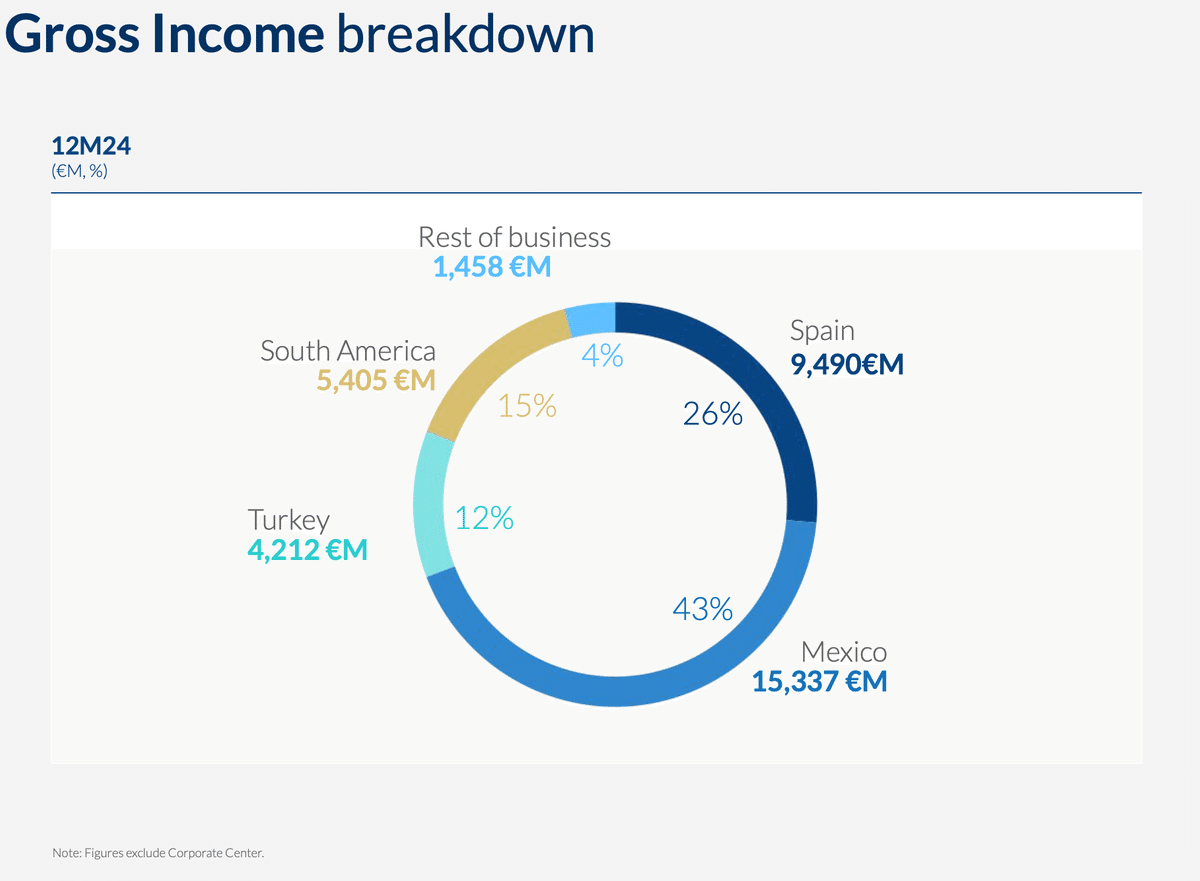Click the 4% percentage label
The image size is (1200, 881).
(x=602, y=355)
